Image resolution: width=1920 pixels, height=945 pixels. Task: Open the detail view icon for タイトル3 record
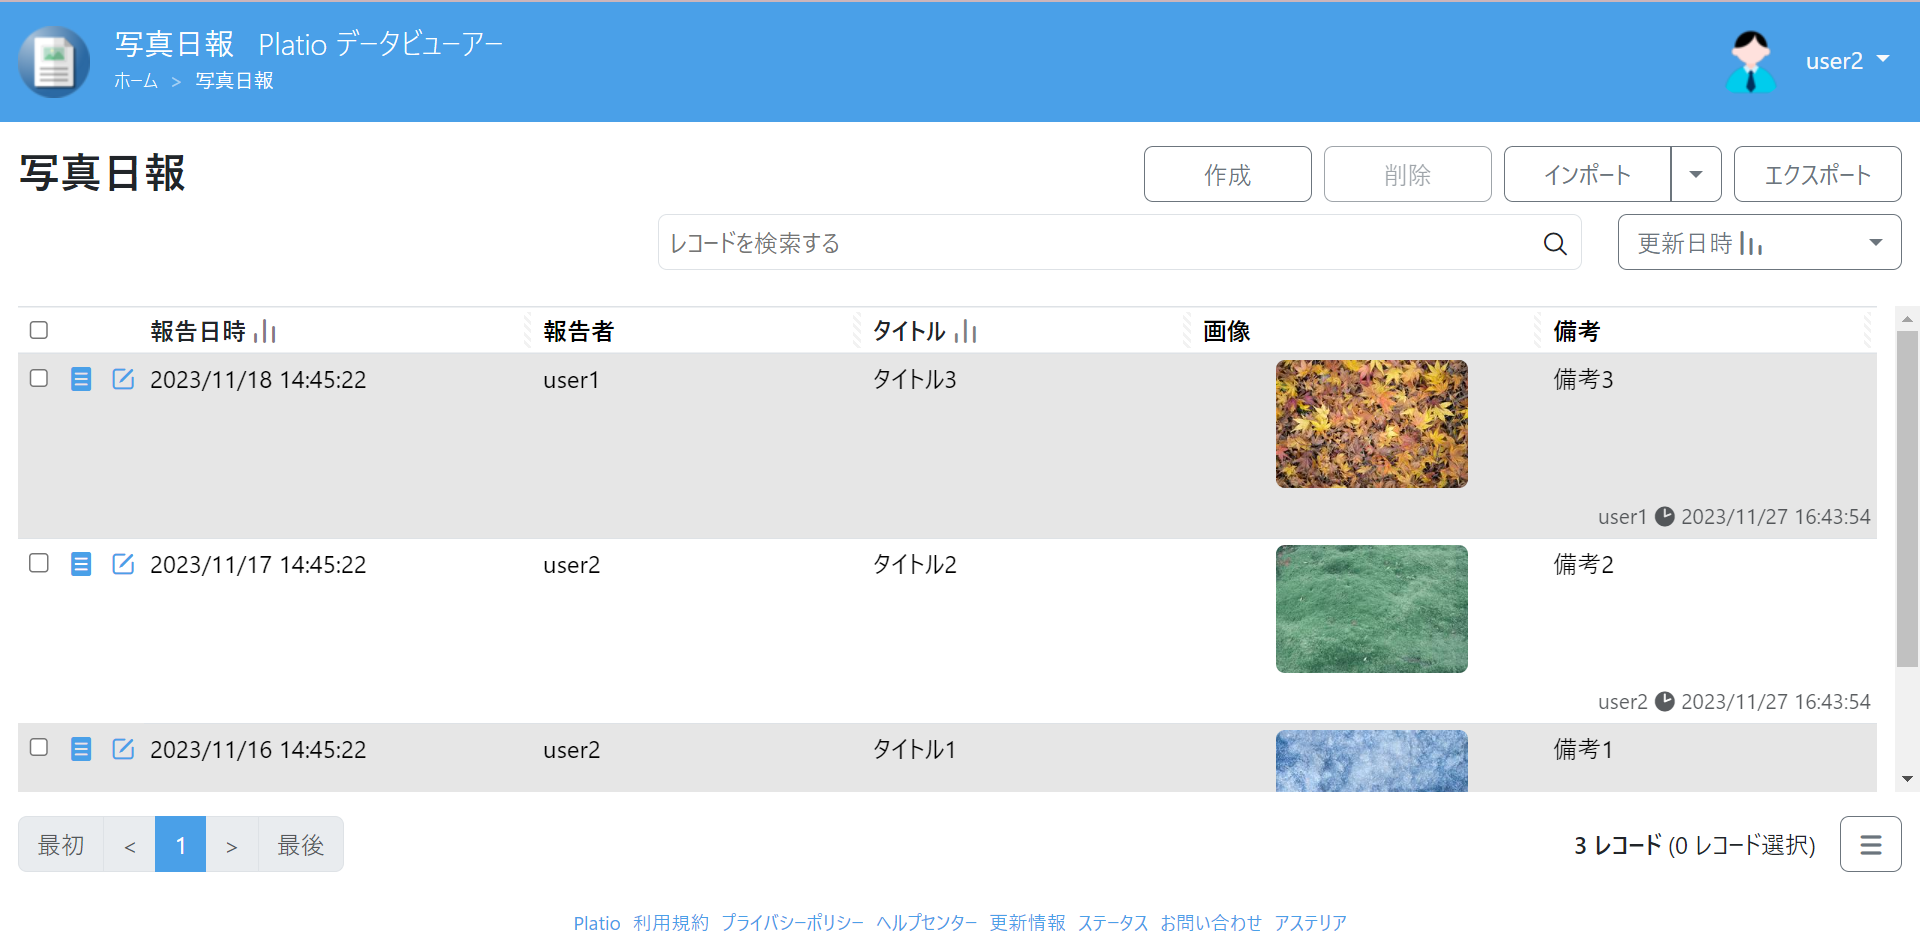click(x=81, y=379)
